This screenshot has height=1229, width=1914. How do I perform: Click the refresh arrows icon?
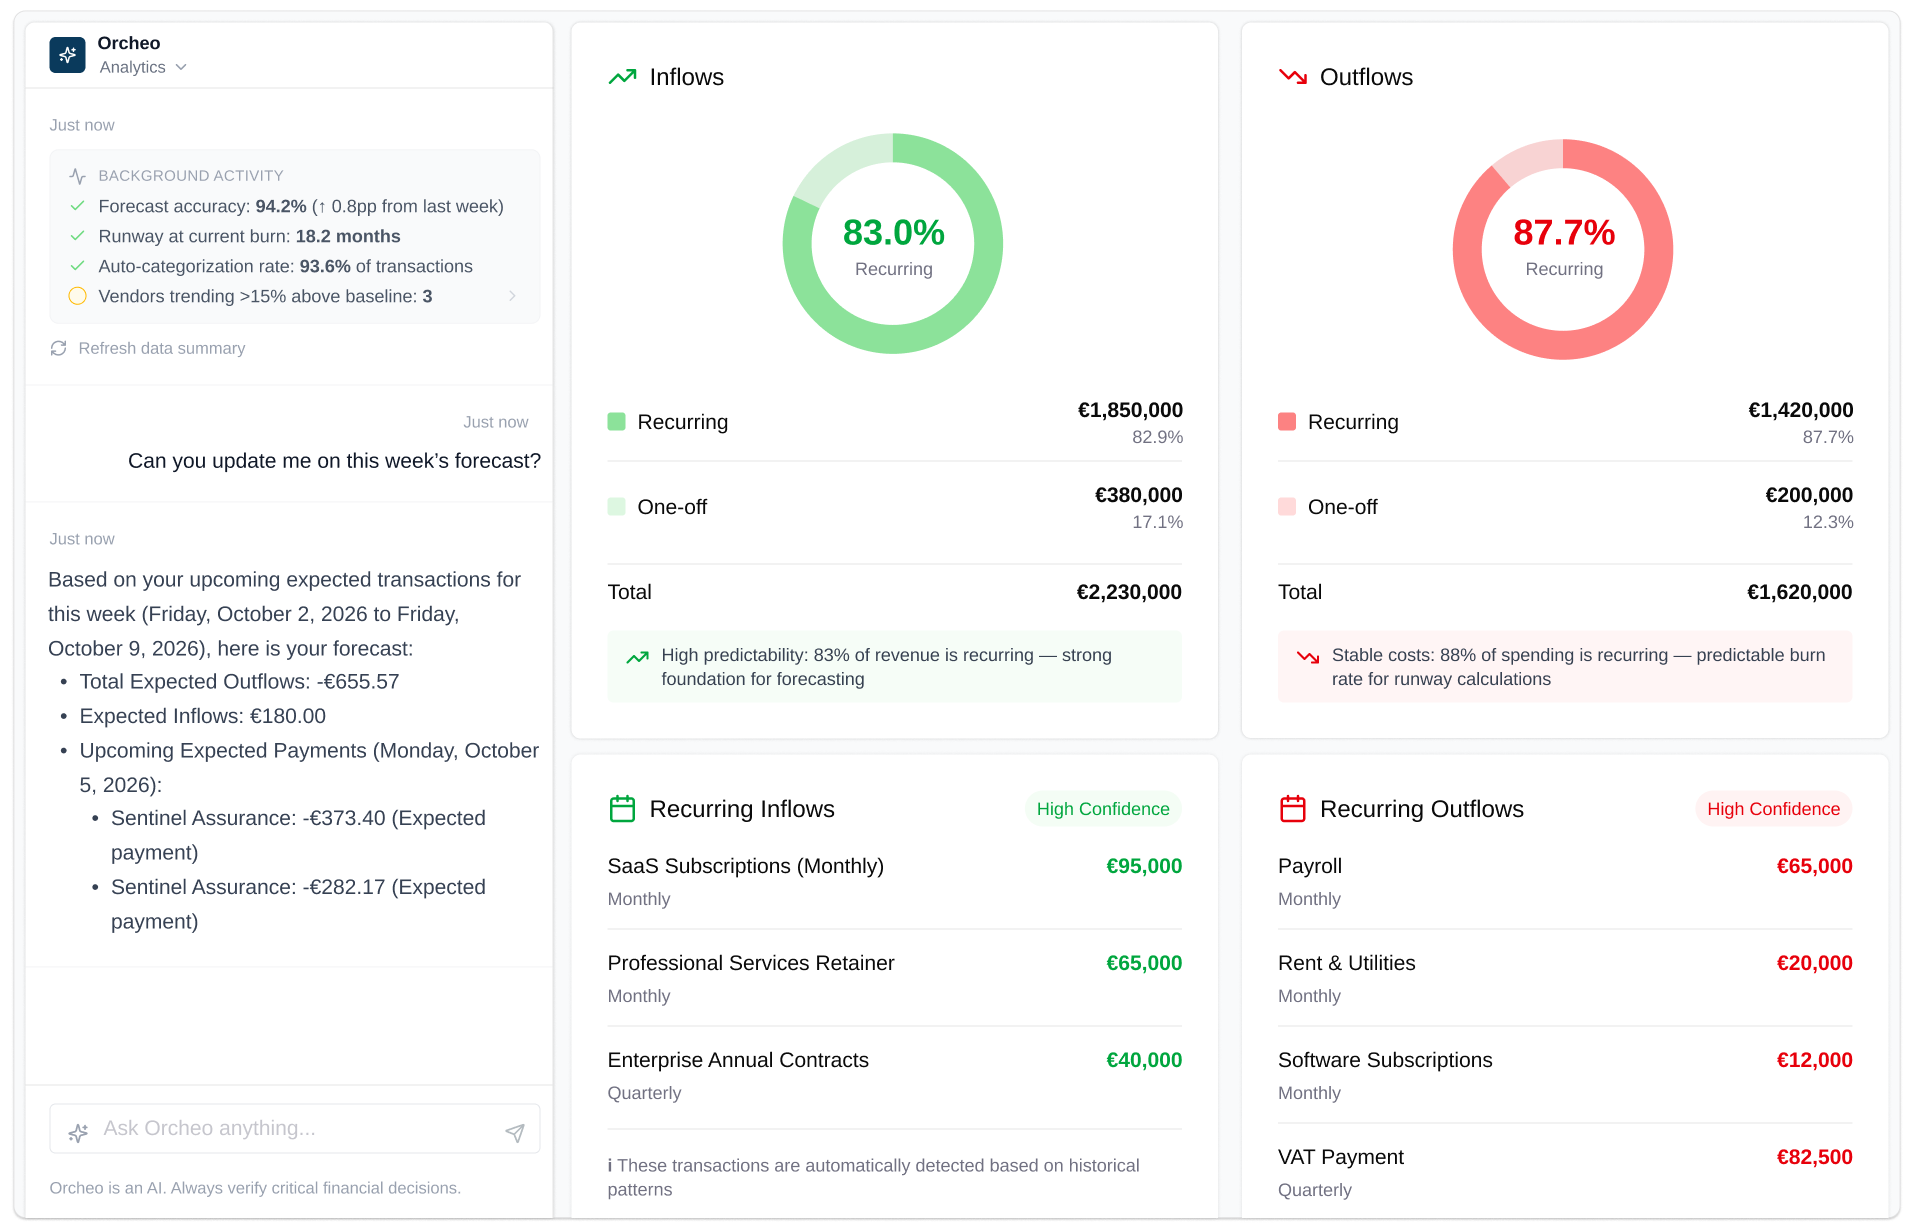pyautogui.click(x=58, y=348)
